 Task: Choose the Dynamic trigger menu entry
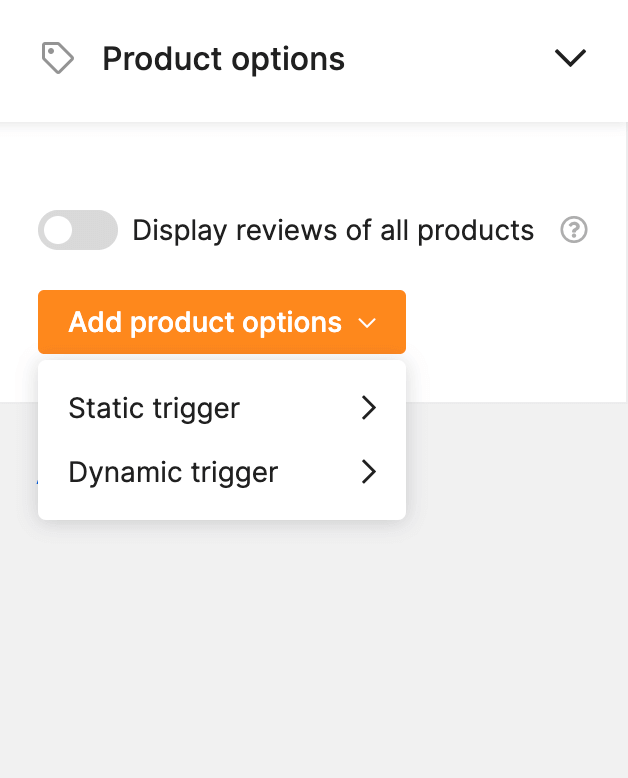tap(222, 472)
